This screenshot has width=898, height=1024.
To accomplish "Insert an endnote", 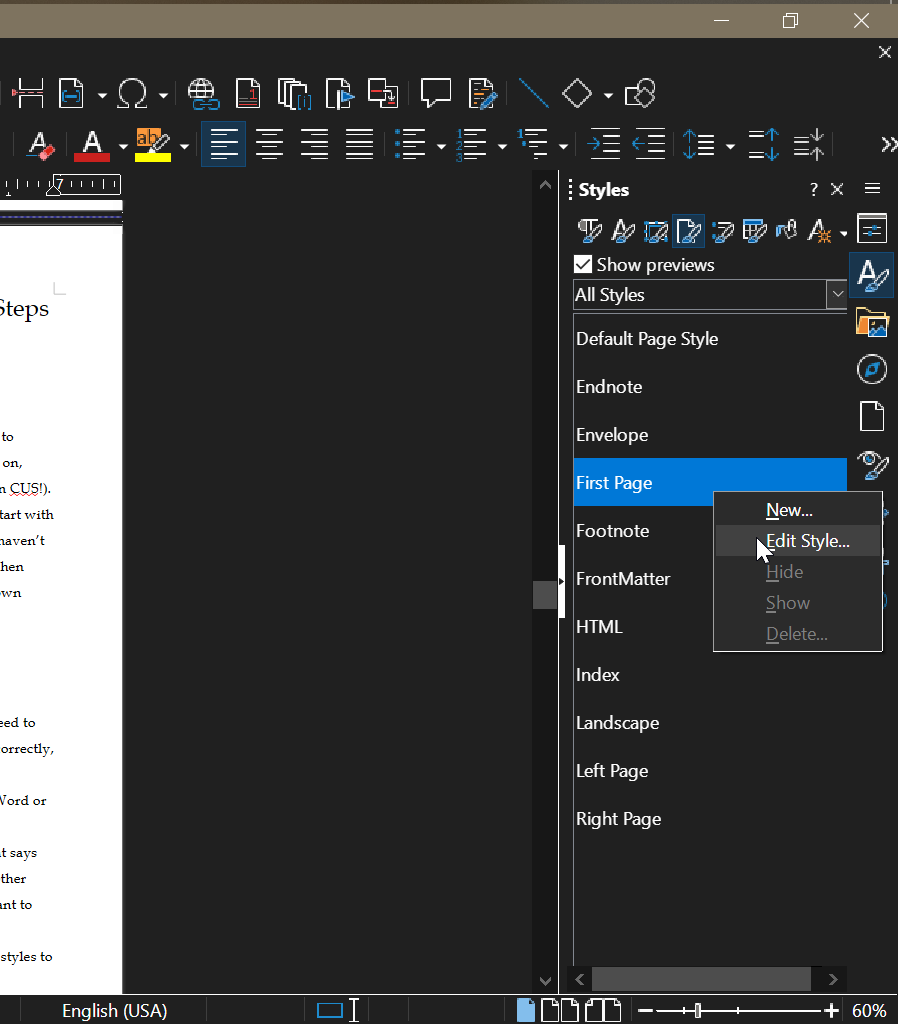I will 293,93.
